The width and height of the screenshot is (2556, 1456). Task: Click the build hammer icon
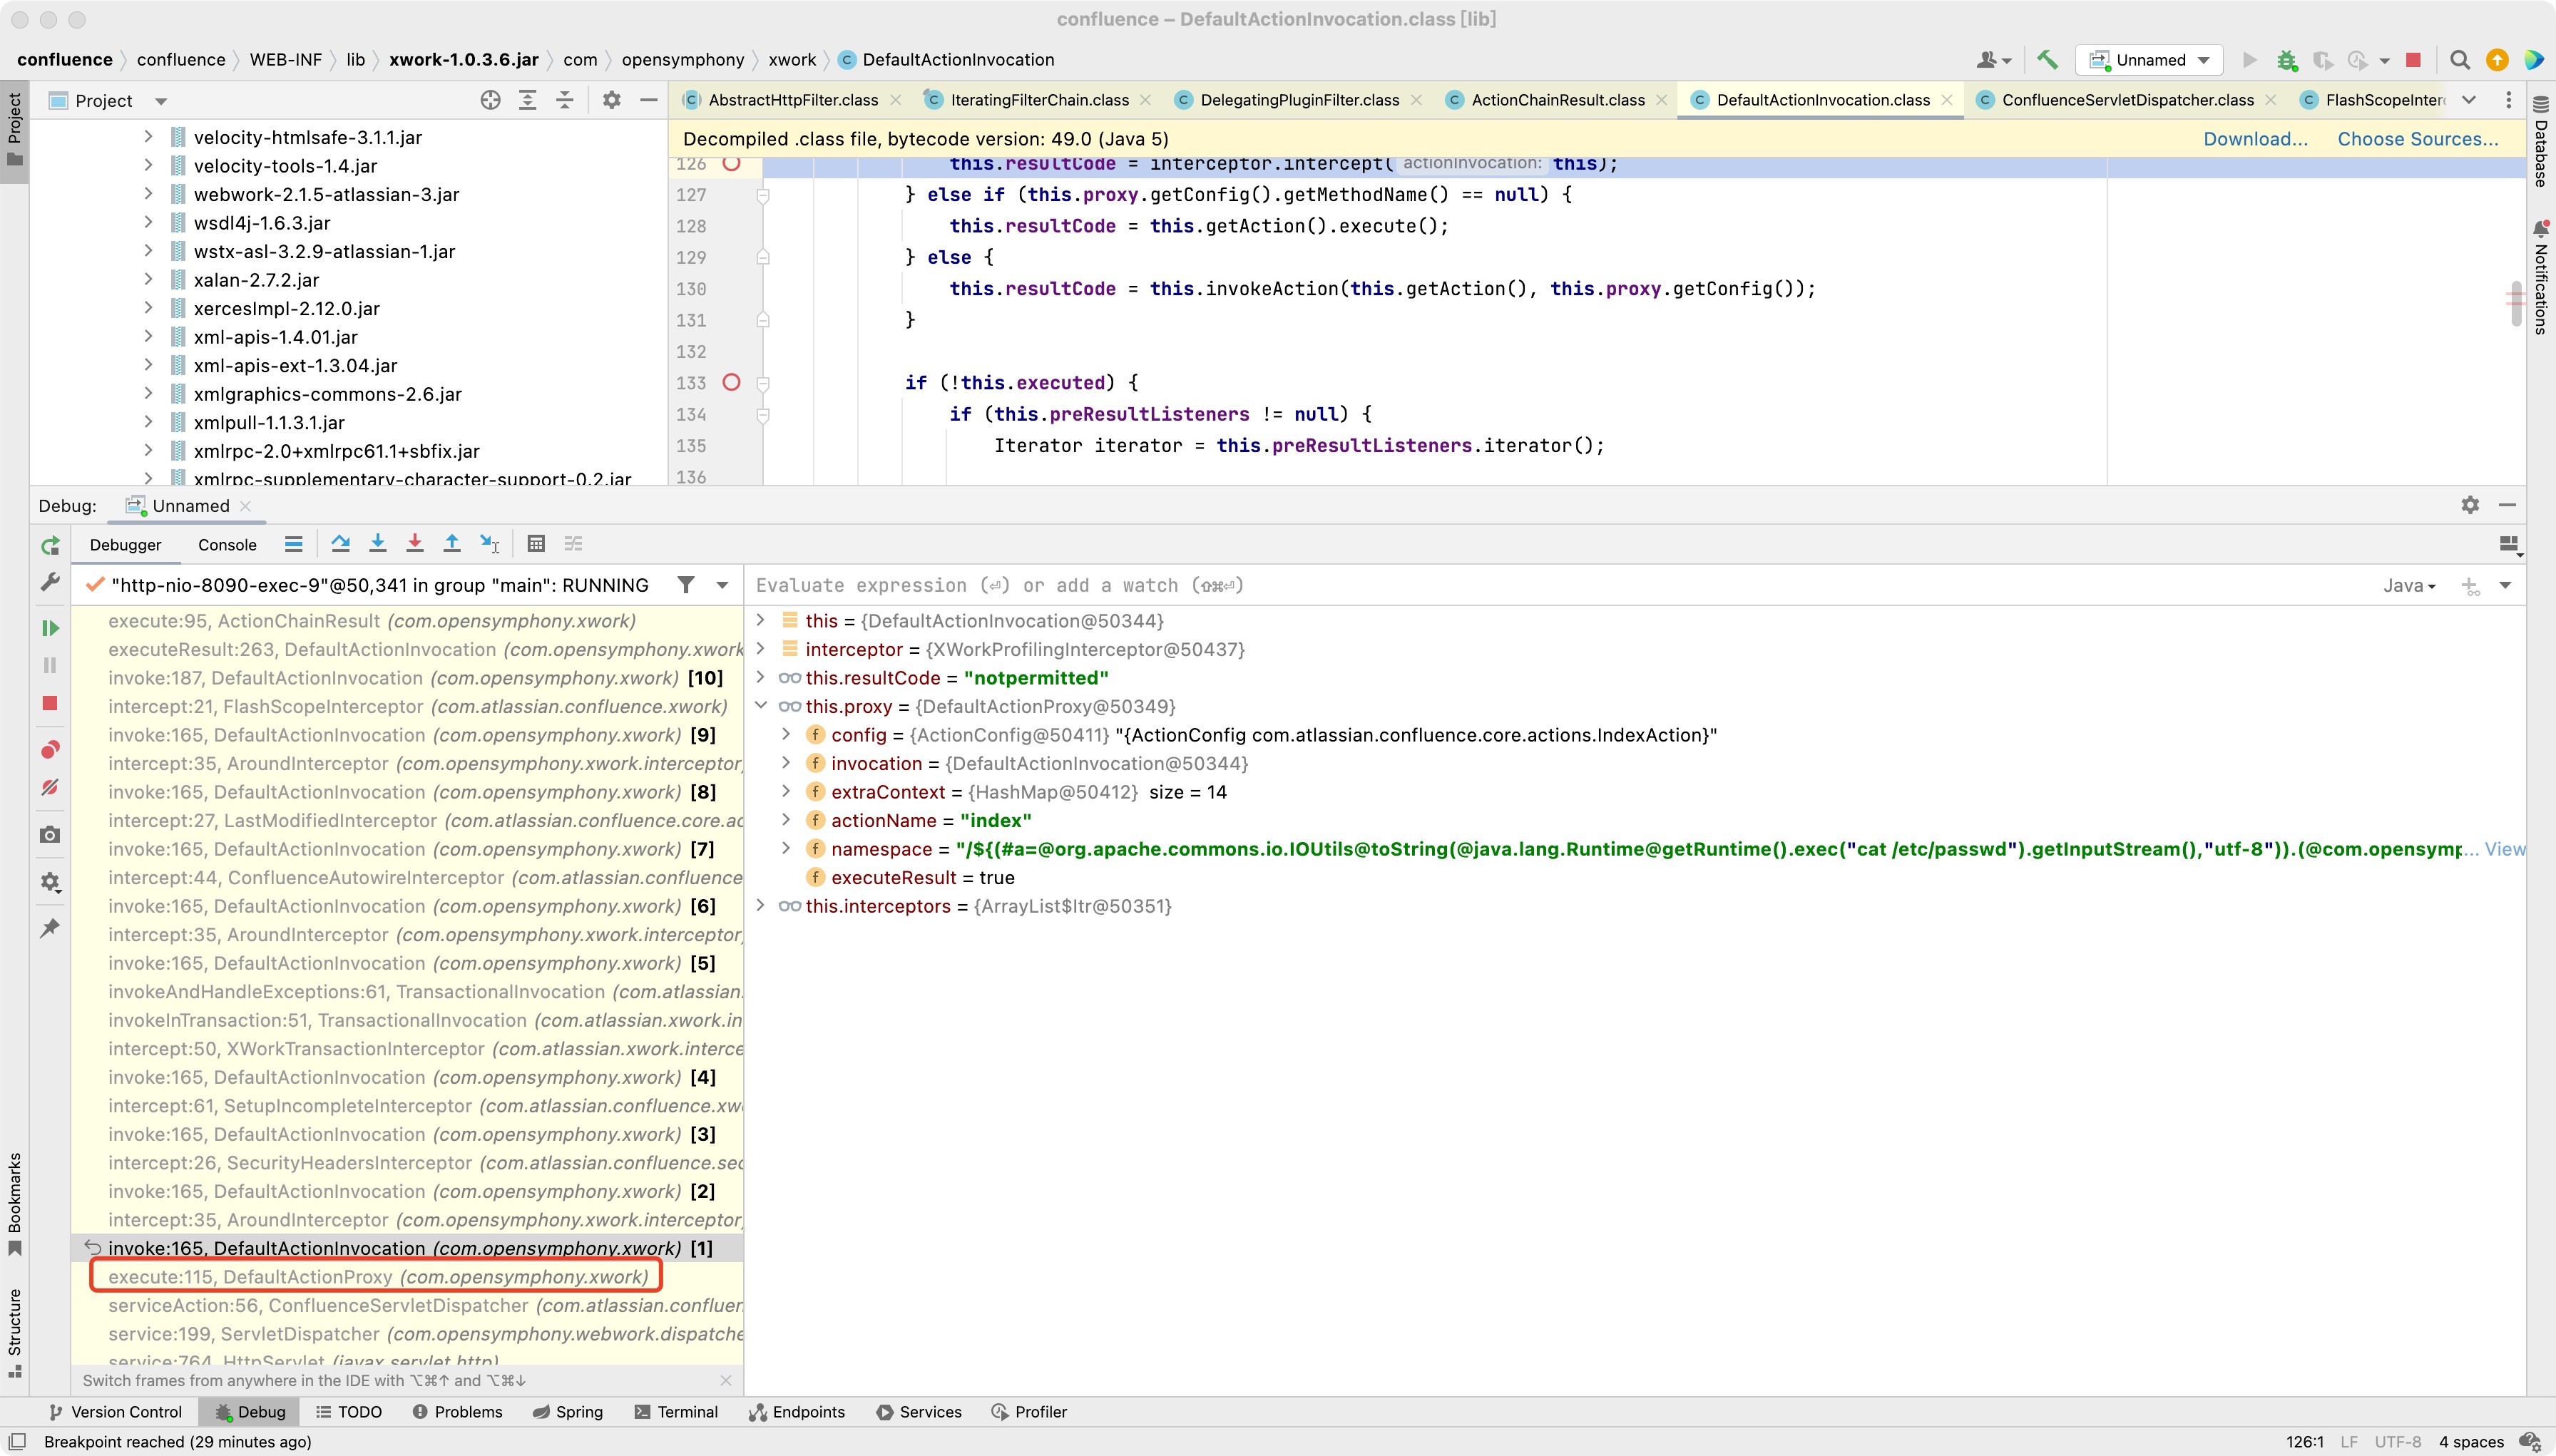tap(2047, 60)
